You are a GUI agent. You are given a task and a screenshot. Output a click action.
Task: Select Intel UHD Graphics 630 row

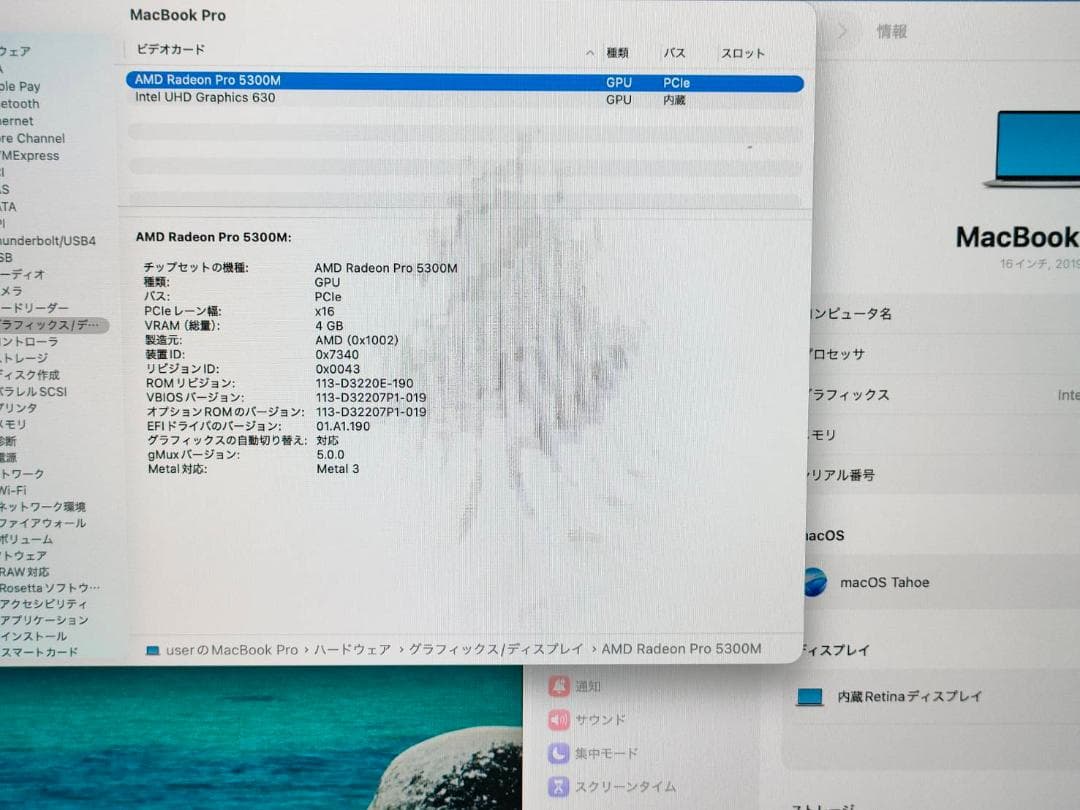(464, 98)
